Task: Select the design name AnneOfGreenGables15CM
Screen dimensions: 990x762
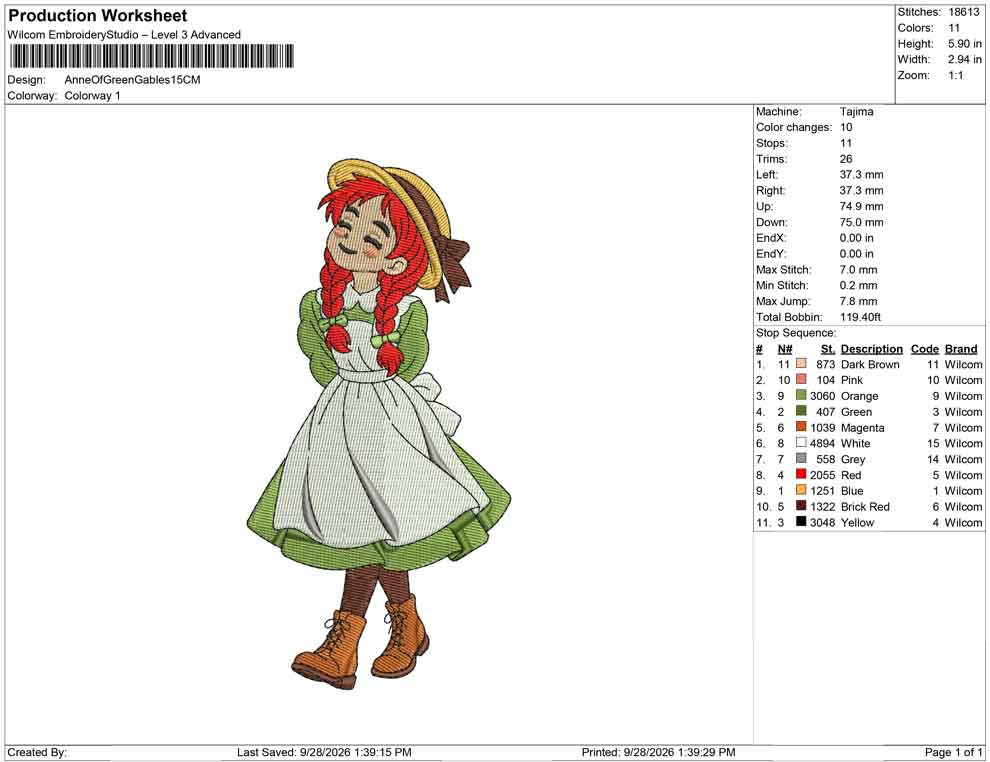Action: click(133, 80)
